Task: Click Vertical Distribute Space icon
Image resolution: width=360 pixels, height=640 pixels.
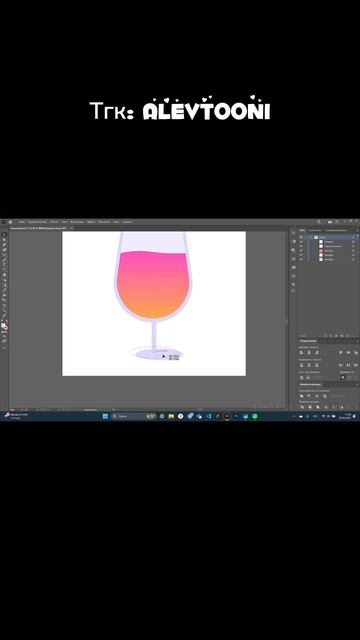Action: pos(302,378)
